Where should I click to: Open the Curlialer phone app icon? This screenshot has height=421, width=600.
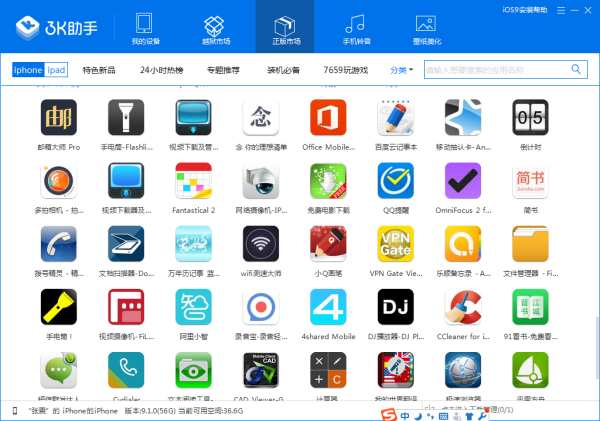point(126,370)
